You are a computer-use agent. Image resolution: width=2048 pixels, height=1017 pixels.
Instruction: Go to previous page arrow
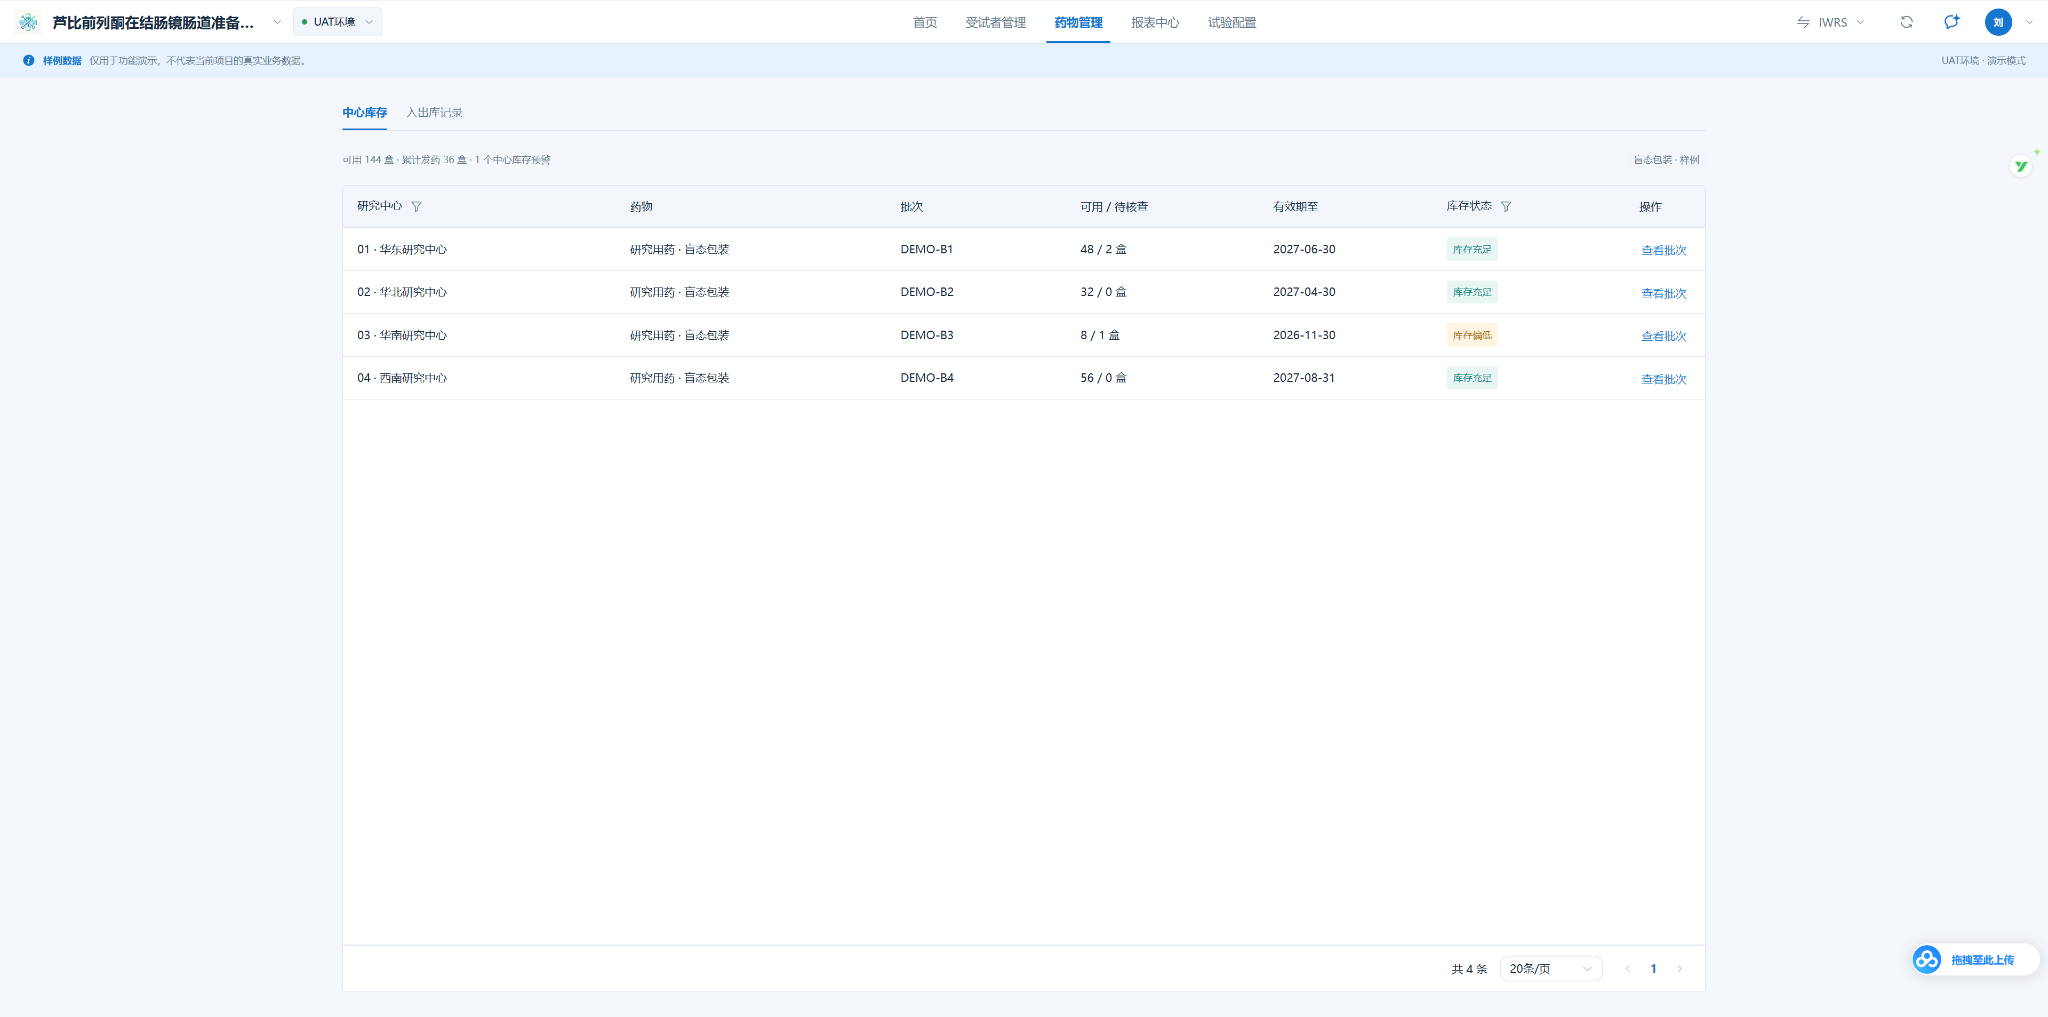[1628, 969]
